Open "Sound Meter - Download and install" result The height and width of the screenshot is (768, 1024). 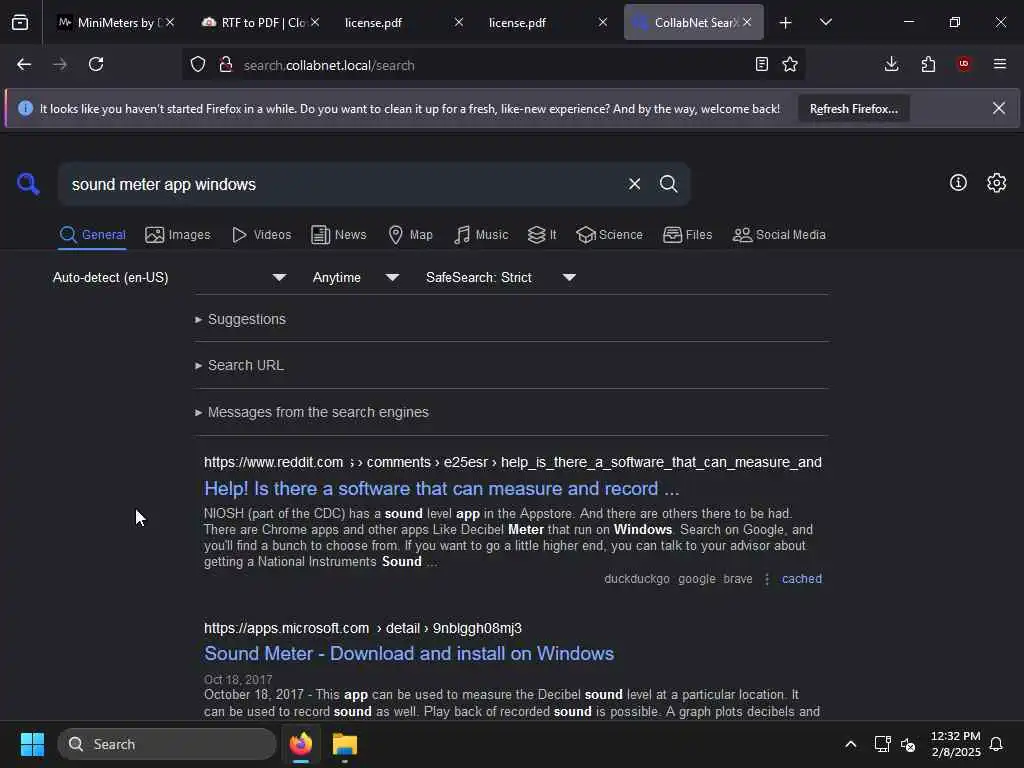tap(409, 654)
